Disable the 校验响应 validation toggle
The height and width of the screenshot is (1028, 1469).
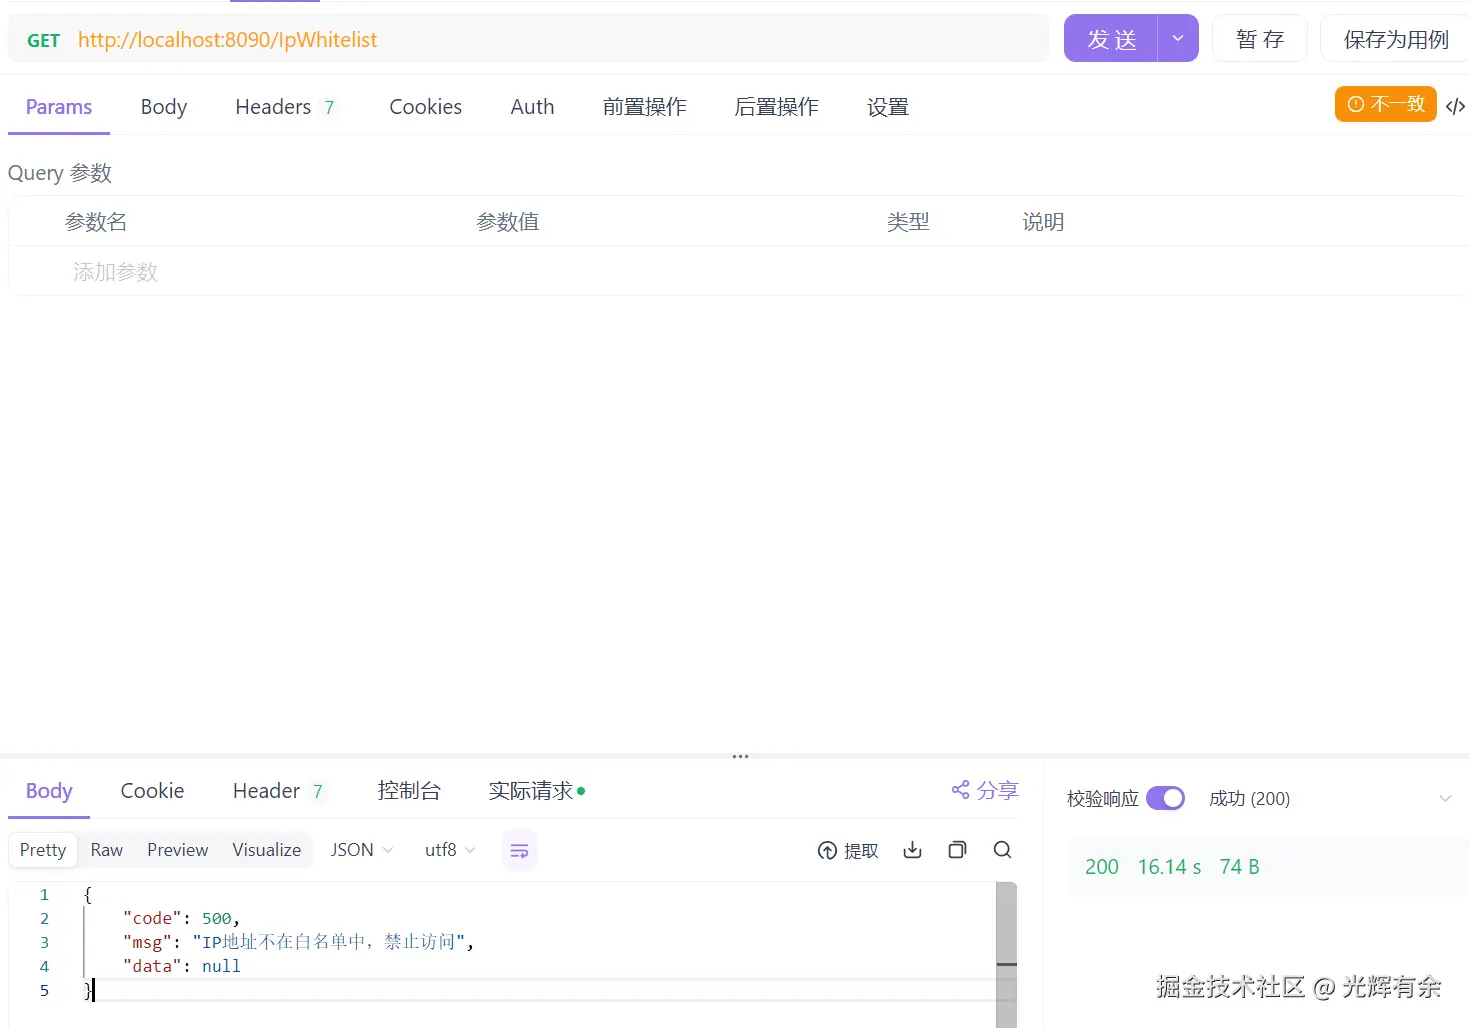click(x=1165, y=797)
